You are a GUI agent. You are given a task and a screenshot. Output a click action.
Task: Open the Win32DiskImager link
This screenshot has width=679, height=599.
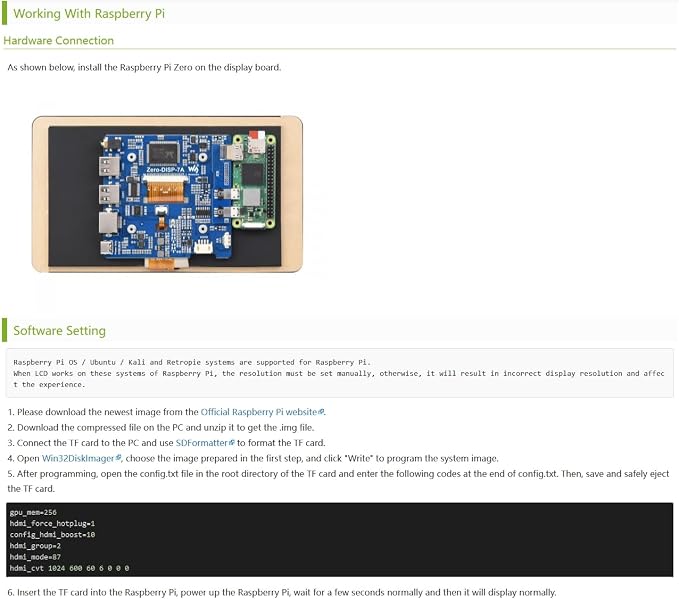tap(78, 458)
